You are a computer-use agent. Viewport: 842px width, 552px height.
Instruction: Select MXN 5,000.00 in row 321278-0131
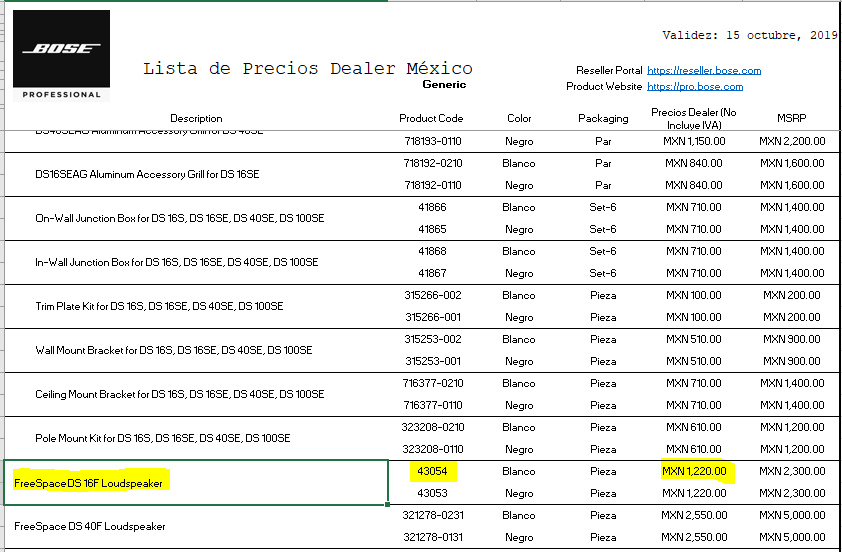[x=792, y=538]
